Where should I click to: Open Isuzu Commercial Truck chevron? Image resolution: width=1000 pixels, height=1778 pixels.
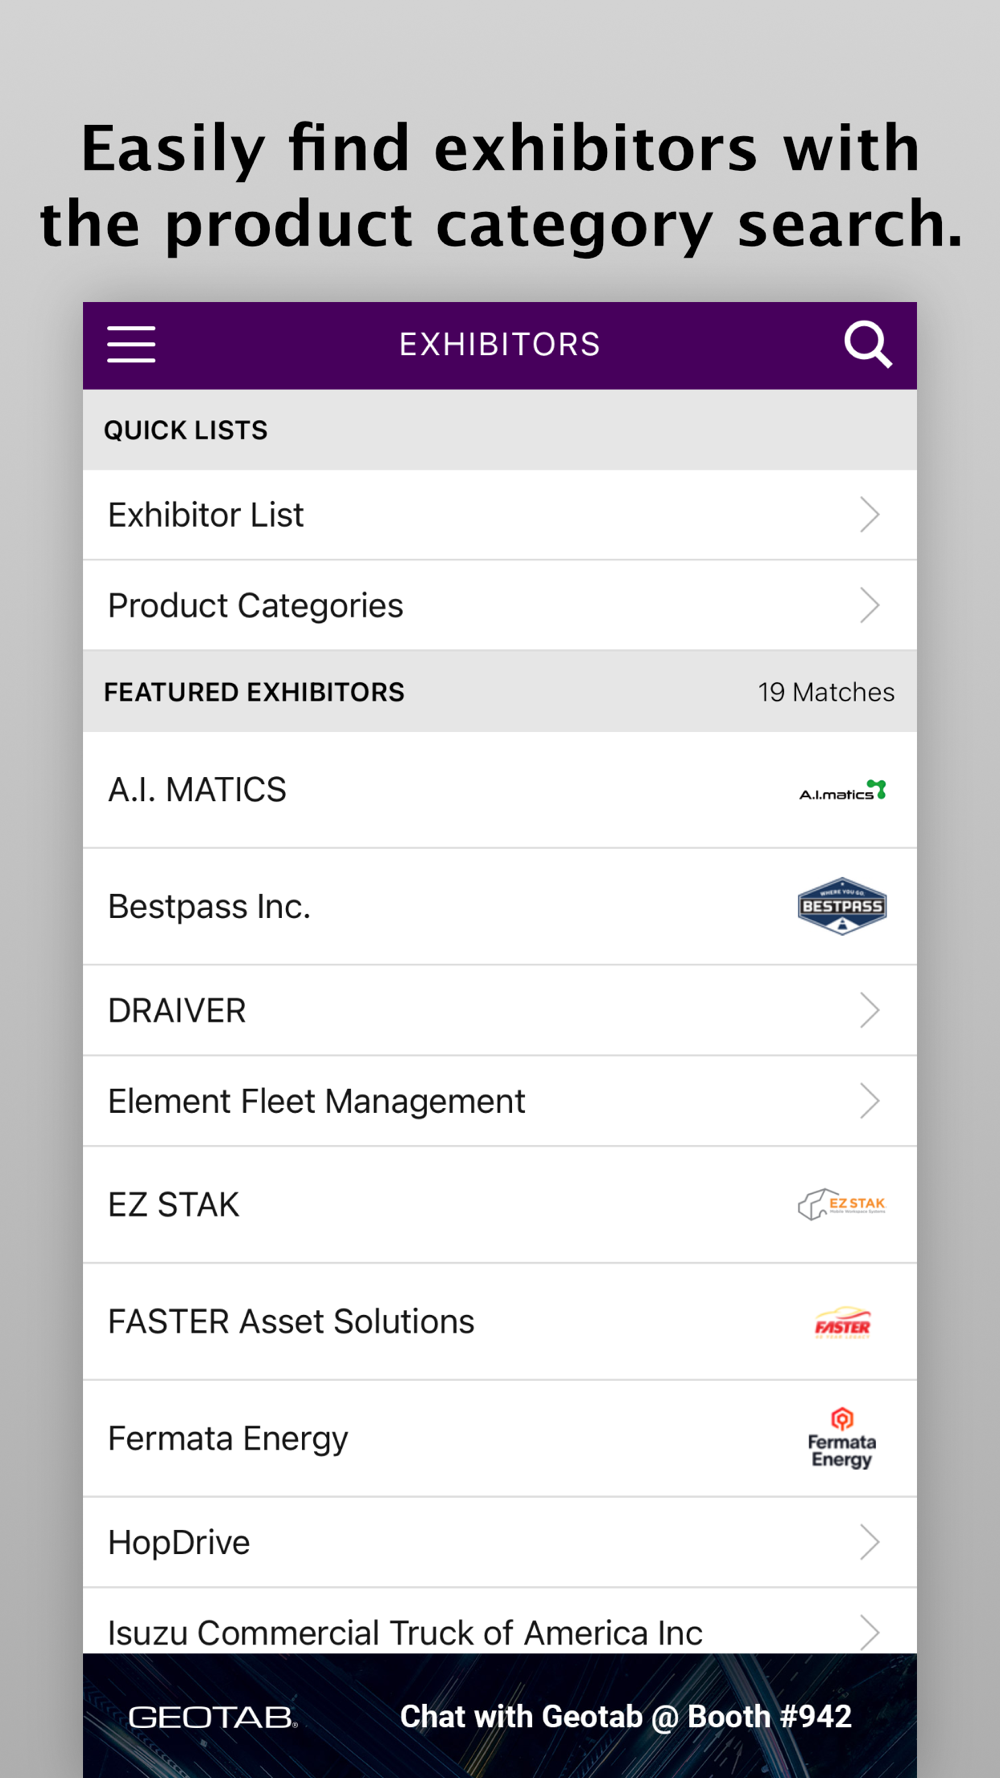tap(870, 1632)
